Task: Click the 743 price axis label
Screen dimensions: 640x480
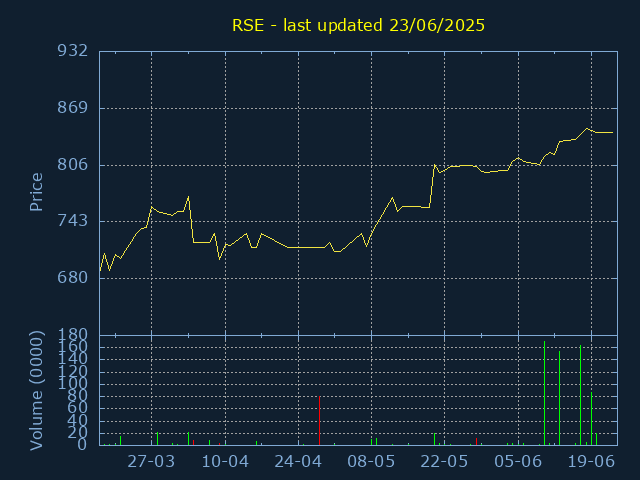Action: [x=73, y=221]
